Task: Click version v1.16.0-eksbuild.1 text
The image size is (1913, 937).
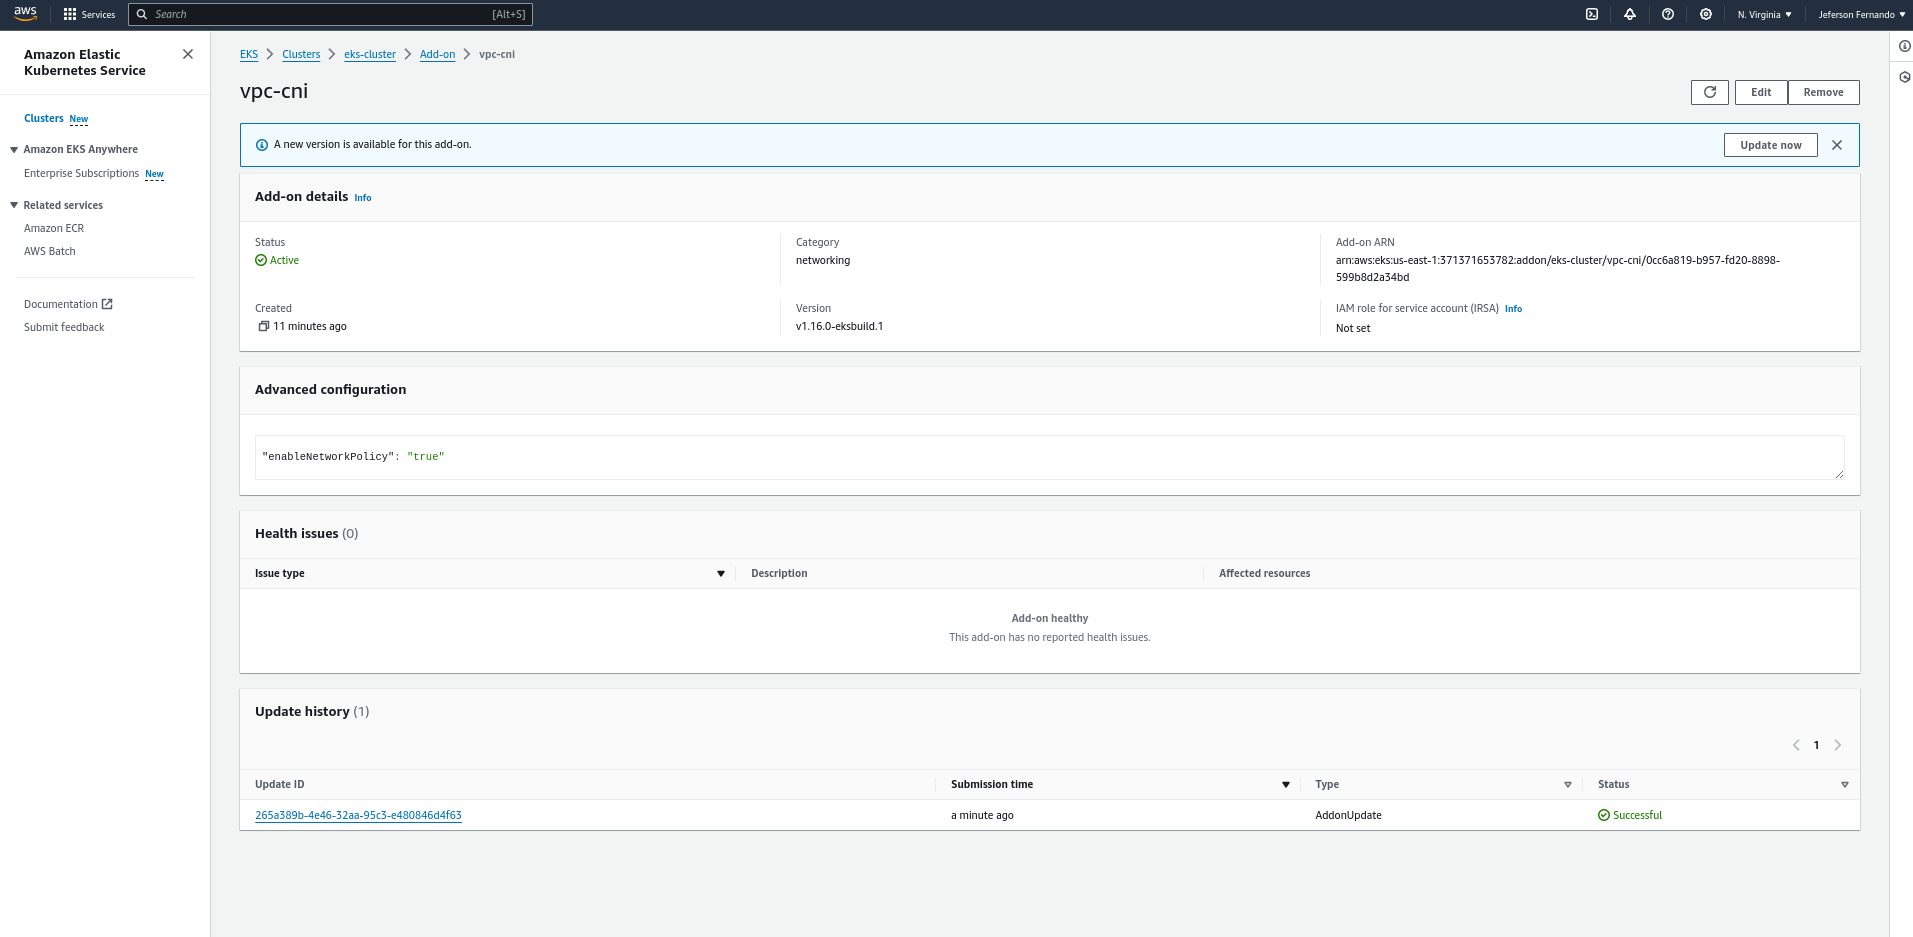Action: pyautogui.click(x=839, y=326)
